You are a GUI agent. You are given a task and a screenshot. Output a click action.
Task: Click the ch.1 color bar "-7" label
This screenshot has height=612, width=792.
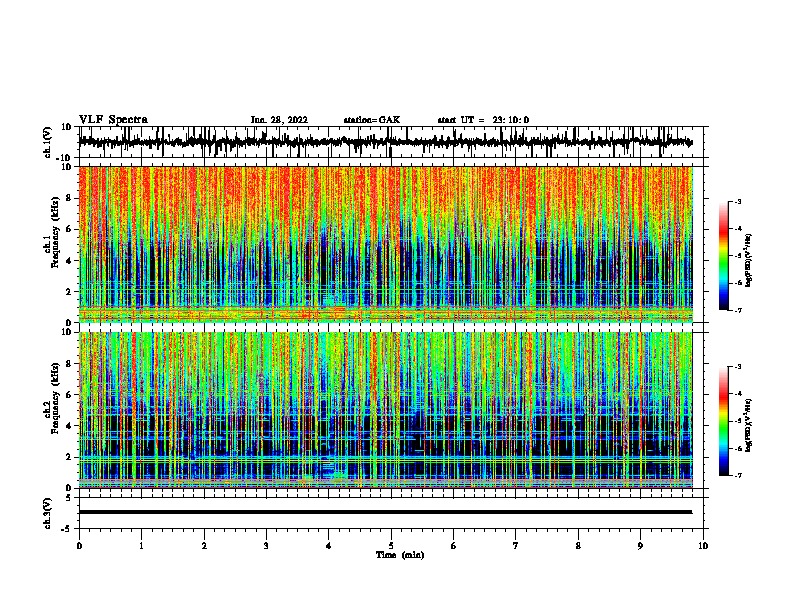737,310
